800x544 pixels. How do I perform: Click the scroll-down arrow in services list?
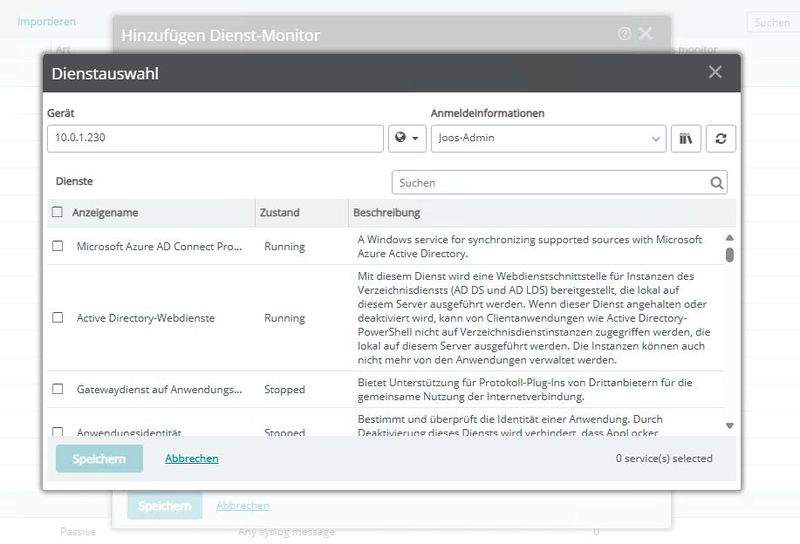point(729,425)
